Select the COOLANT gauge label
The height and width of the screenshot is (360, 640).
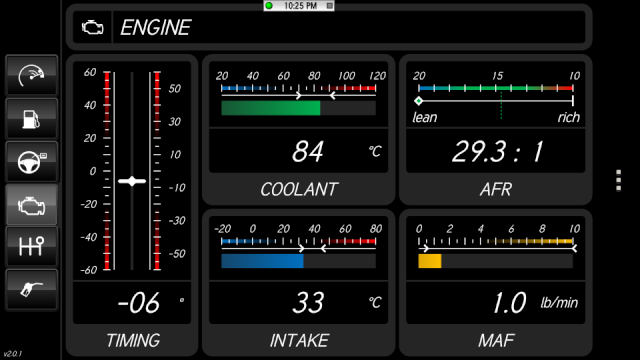pos(299,189)
